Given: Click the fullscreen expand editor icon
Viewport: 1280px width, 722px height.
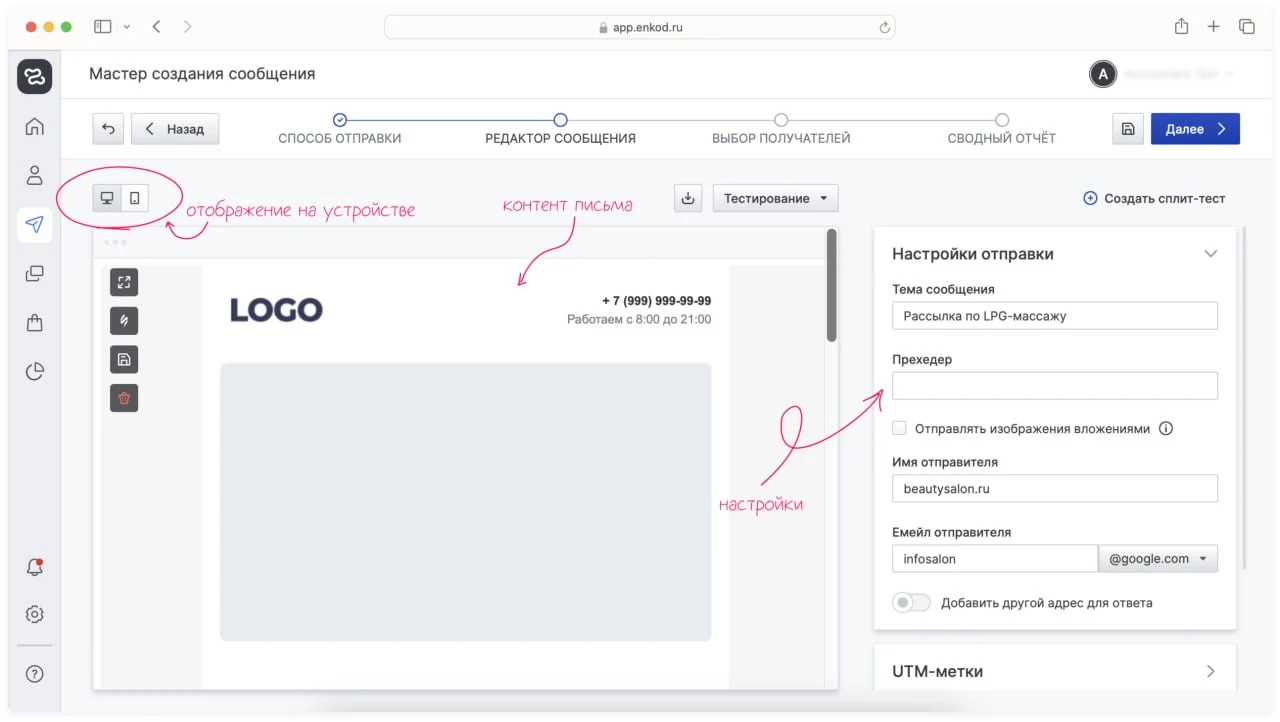Looking at the screenshot, I should pos(124,282).
